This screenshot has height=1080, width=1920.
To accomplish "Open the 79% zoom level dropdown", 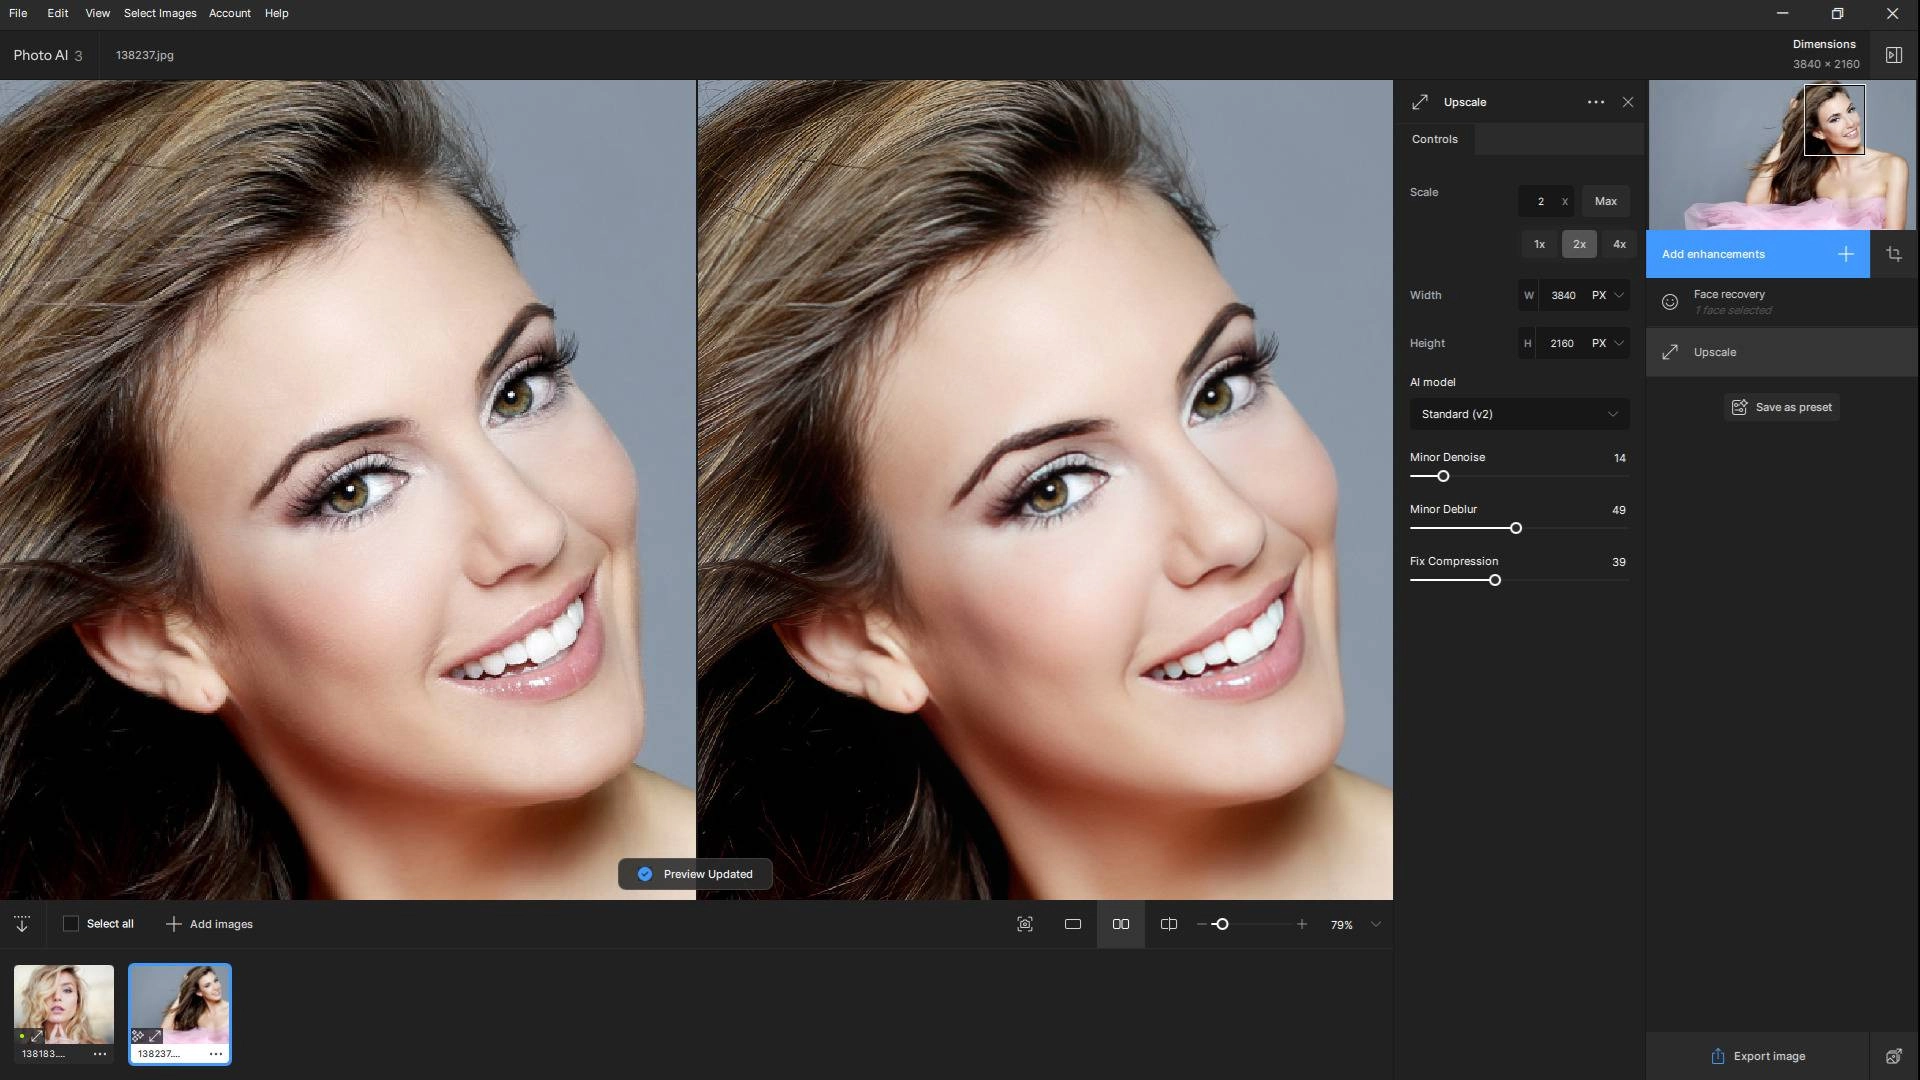I will click(1376, 924).
